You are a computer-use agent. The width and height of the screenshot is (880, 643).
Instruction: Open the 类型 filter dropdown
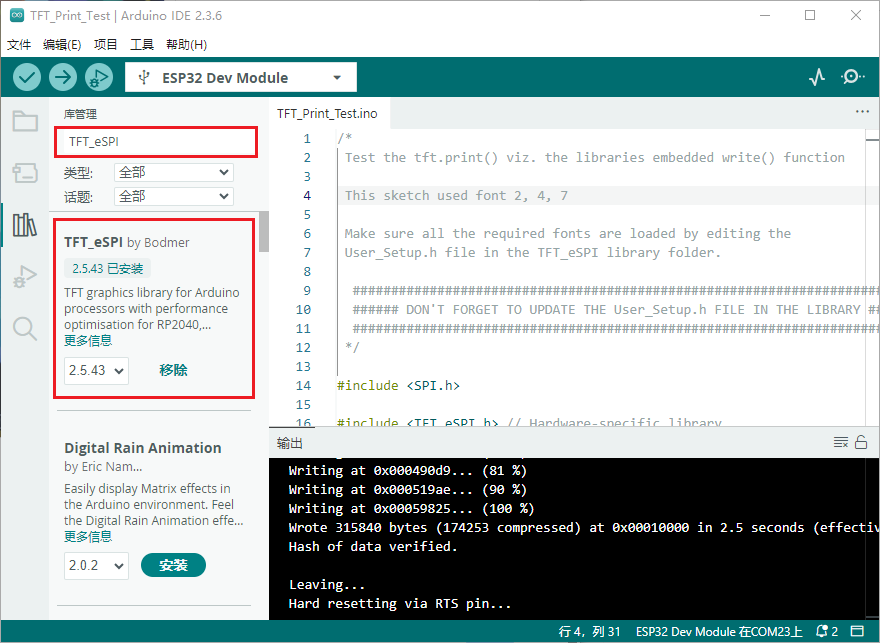[174, 172]
